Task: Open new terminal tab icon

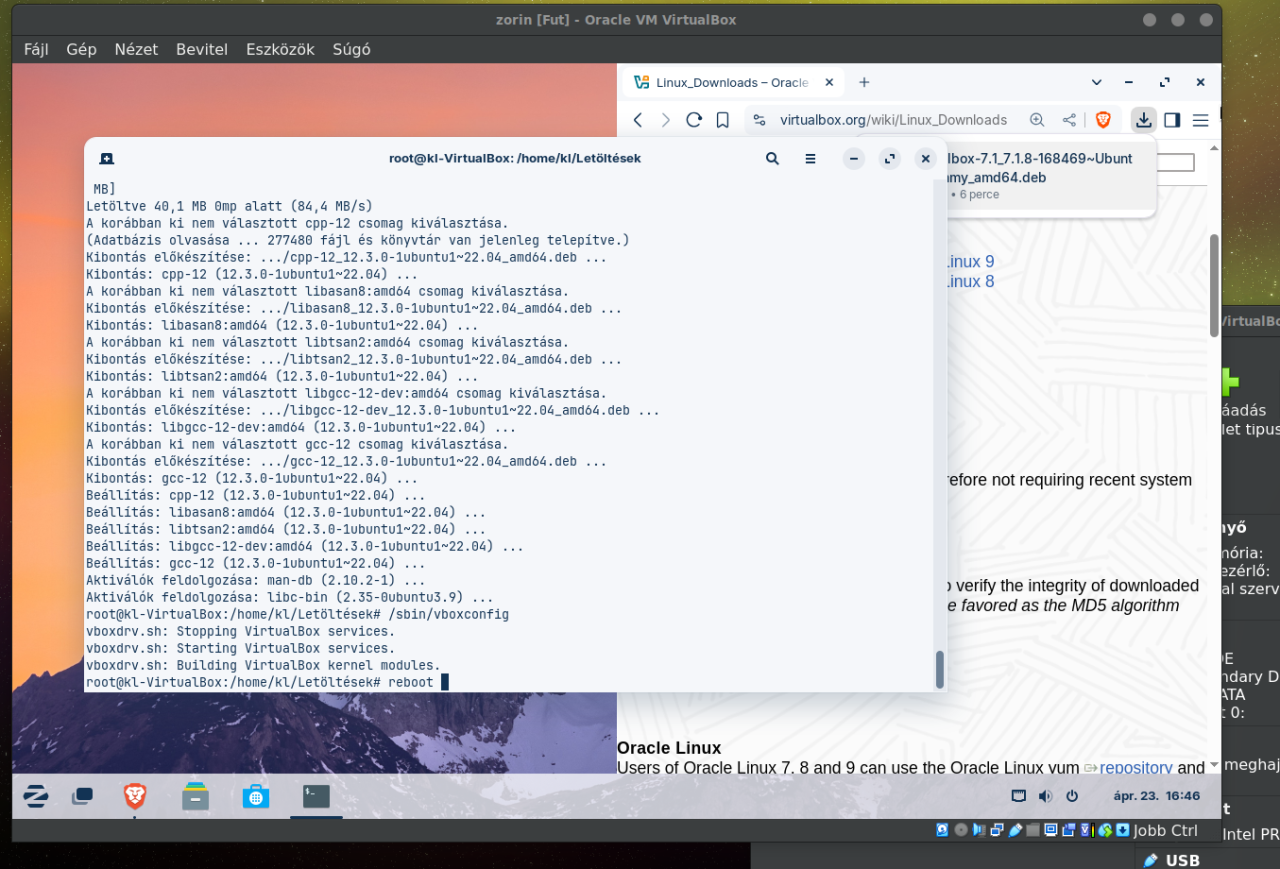Action: [x=107, y=158]
